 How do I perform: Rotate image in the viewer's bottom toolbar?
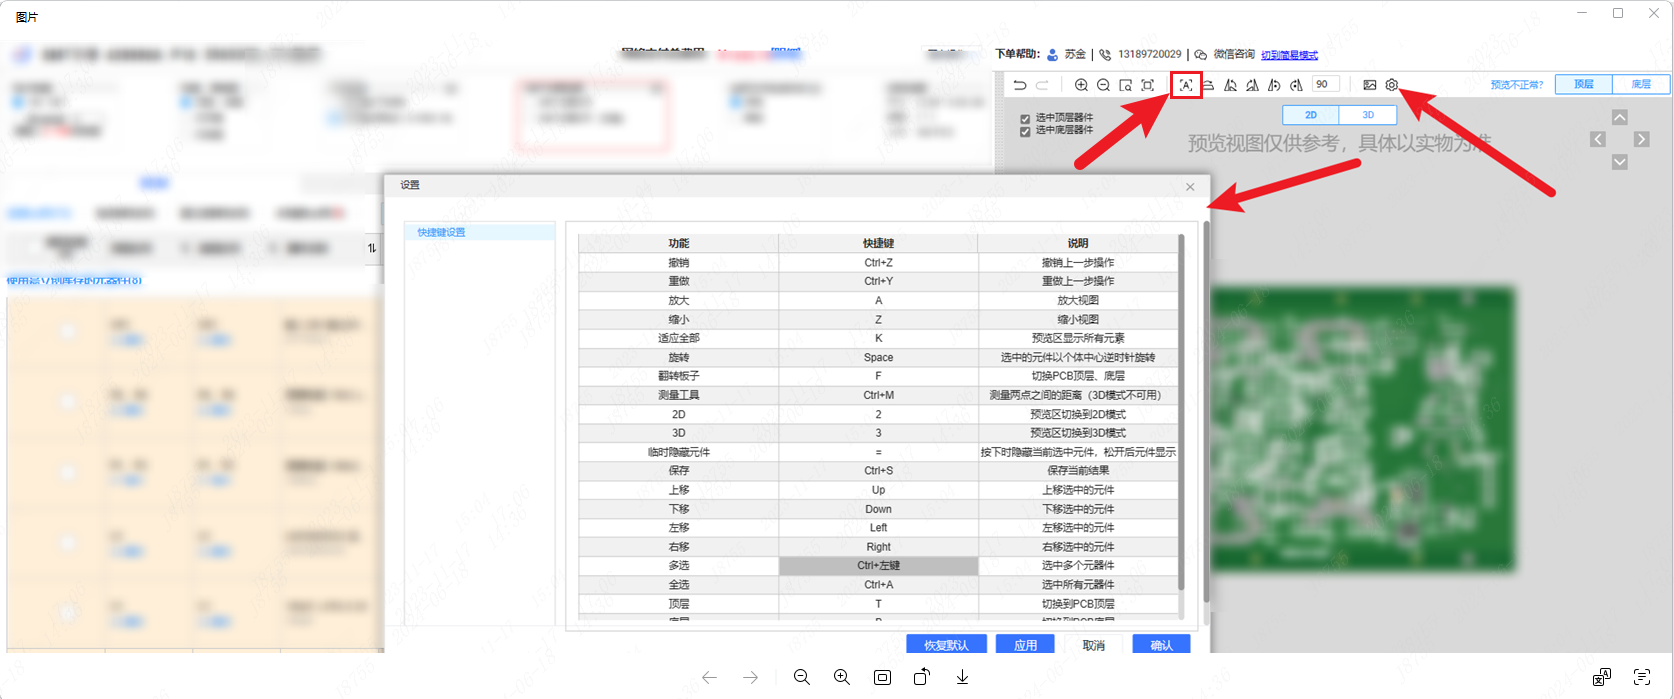(921, 677)
